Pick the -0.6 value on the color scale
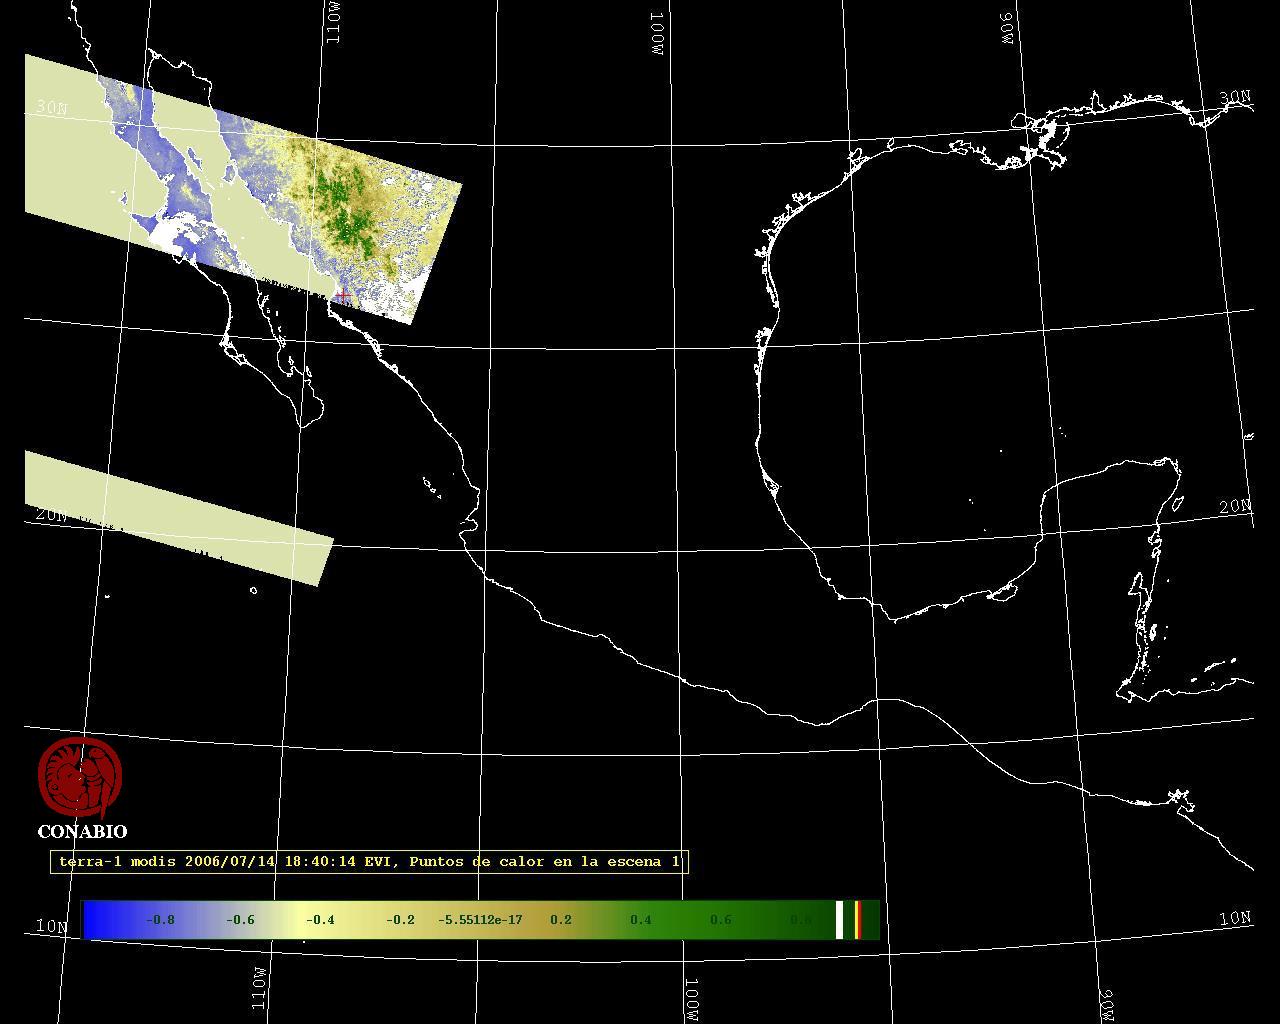1280x1024 pixels. pyautogui.click(x=240, y=920)
